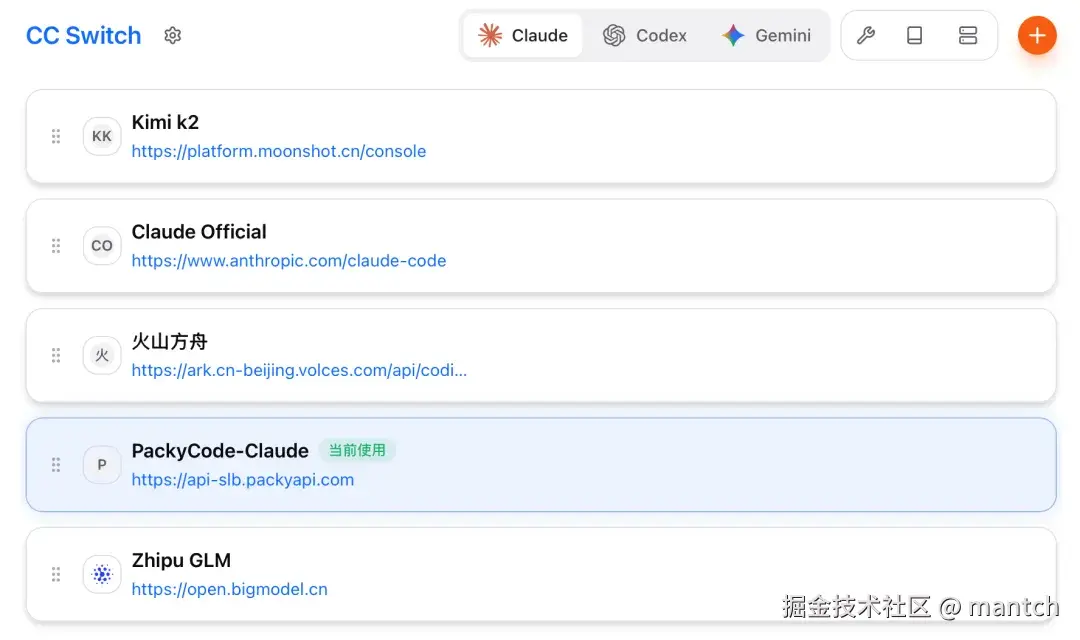This screenshot has height=640, width=1080.
Task: Open the wrench tools icon
Action: click(866, 36)
